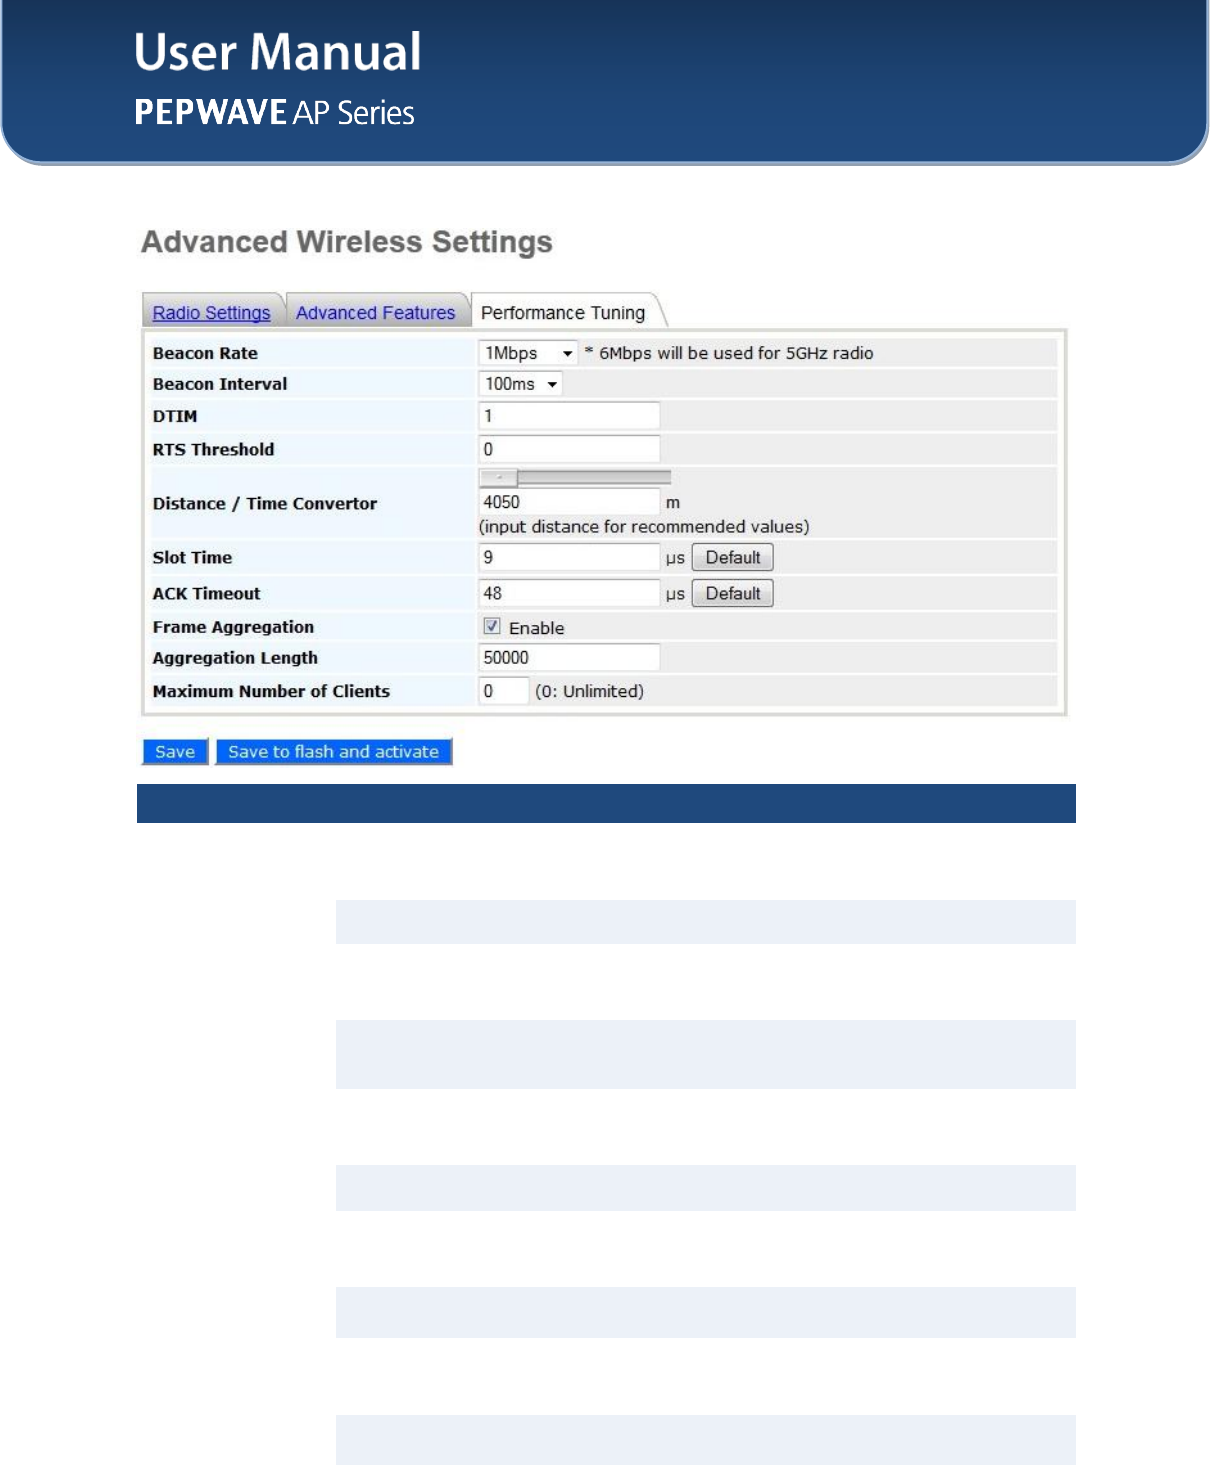Click the ACK Timeout input field
1210x1465 pixels.
569,594
